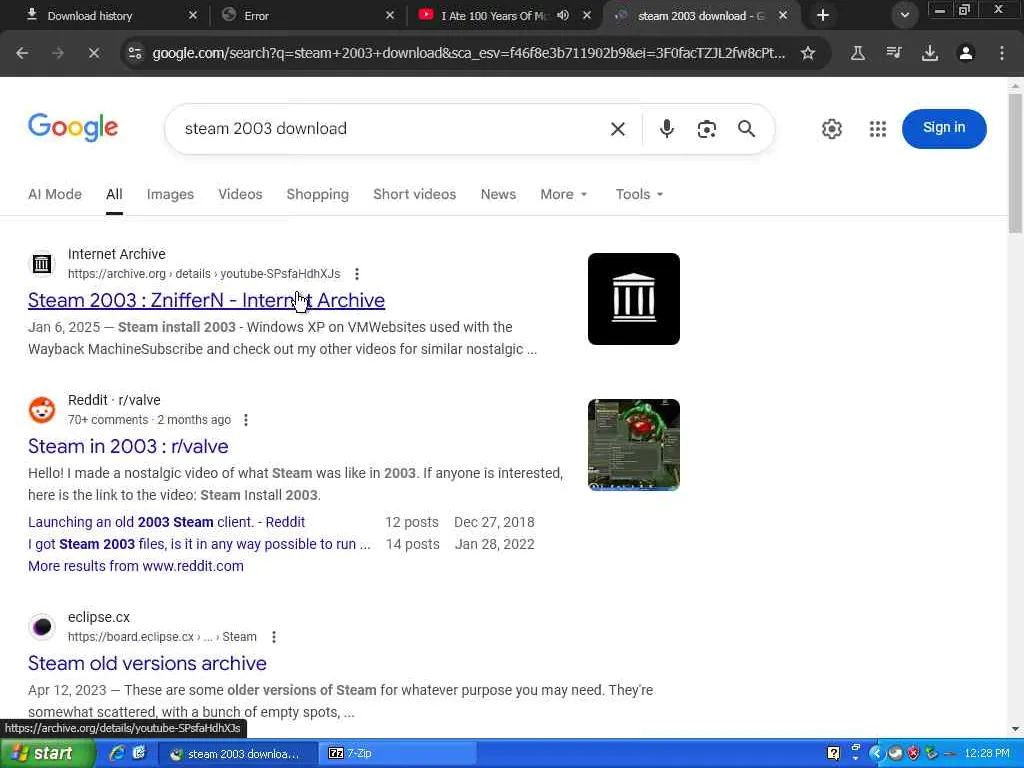Open the Windows Start menu

coord(46,753)
